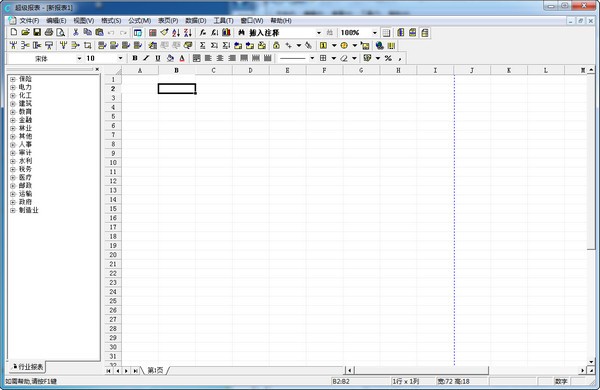Open the 插入注释 combo box dropdown arrow
Viewport: 600px width, 390px height.
[x=319, y=33]
